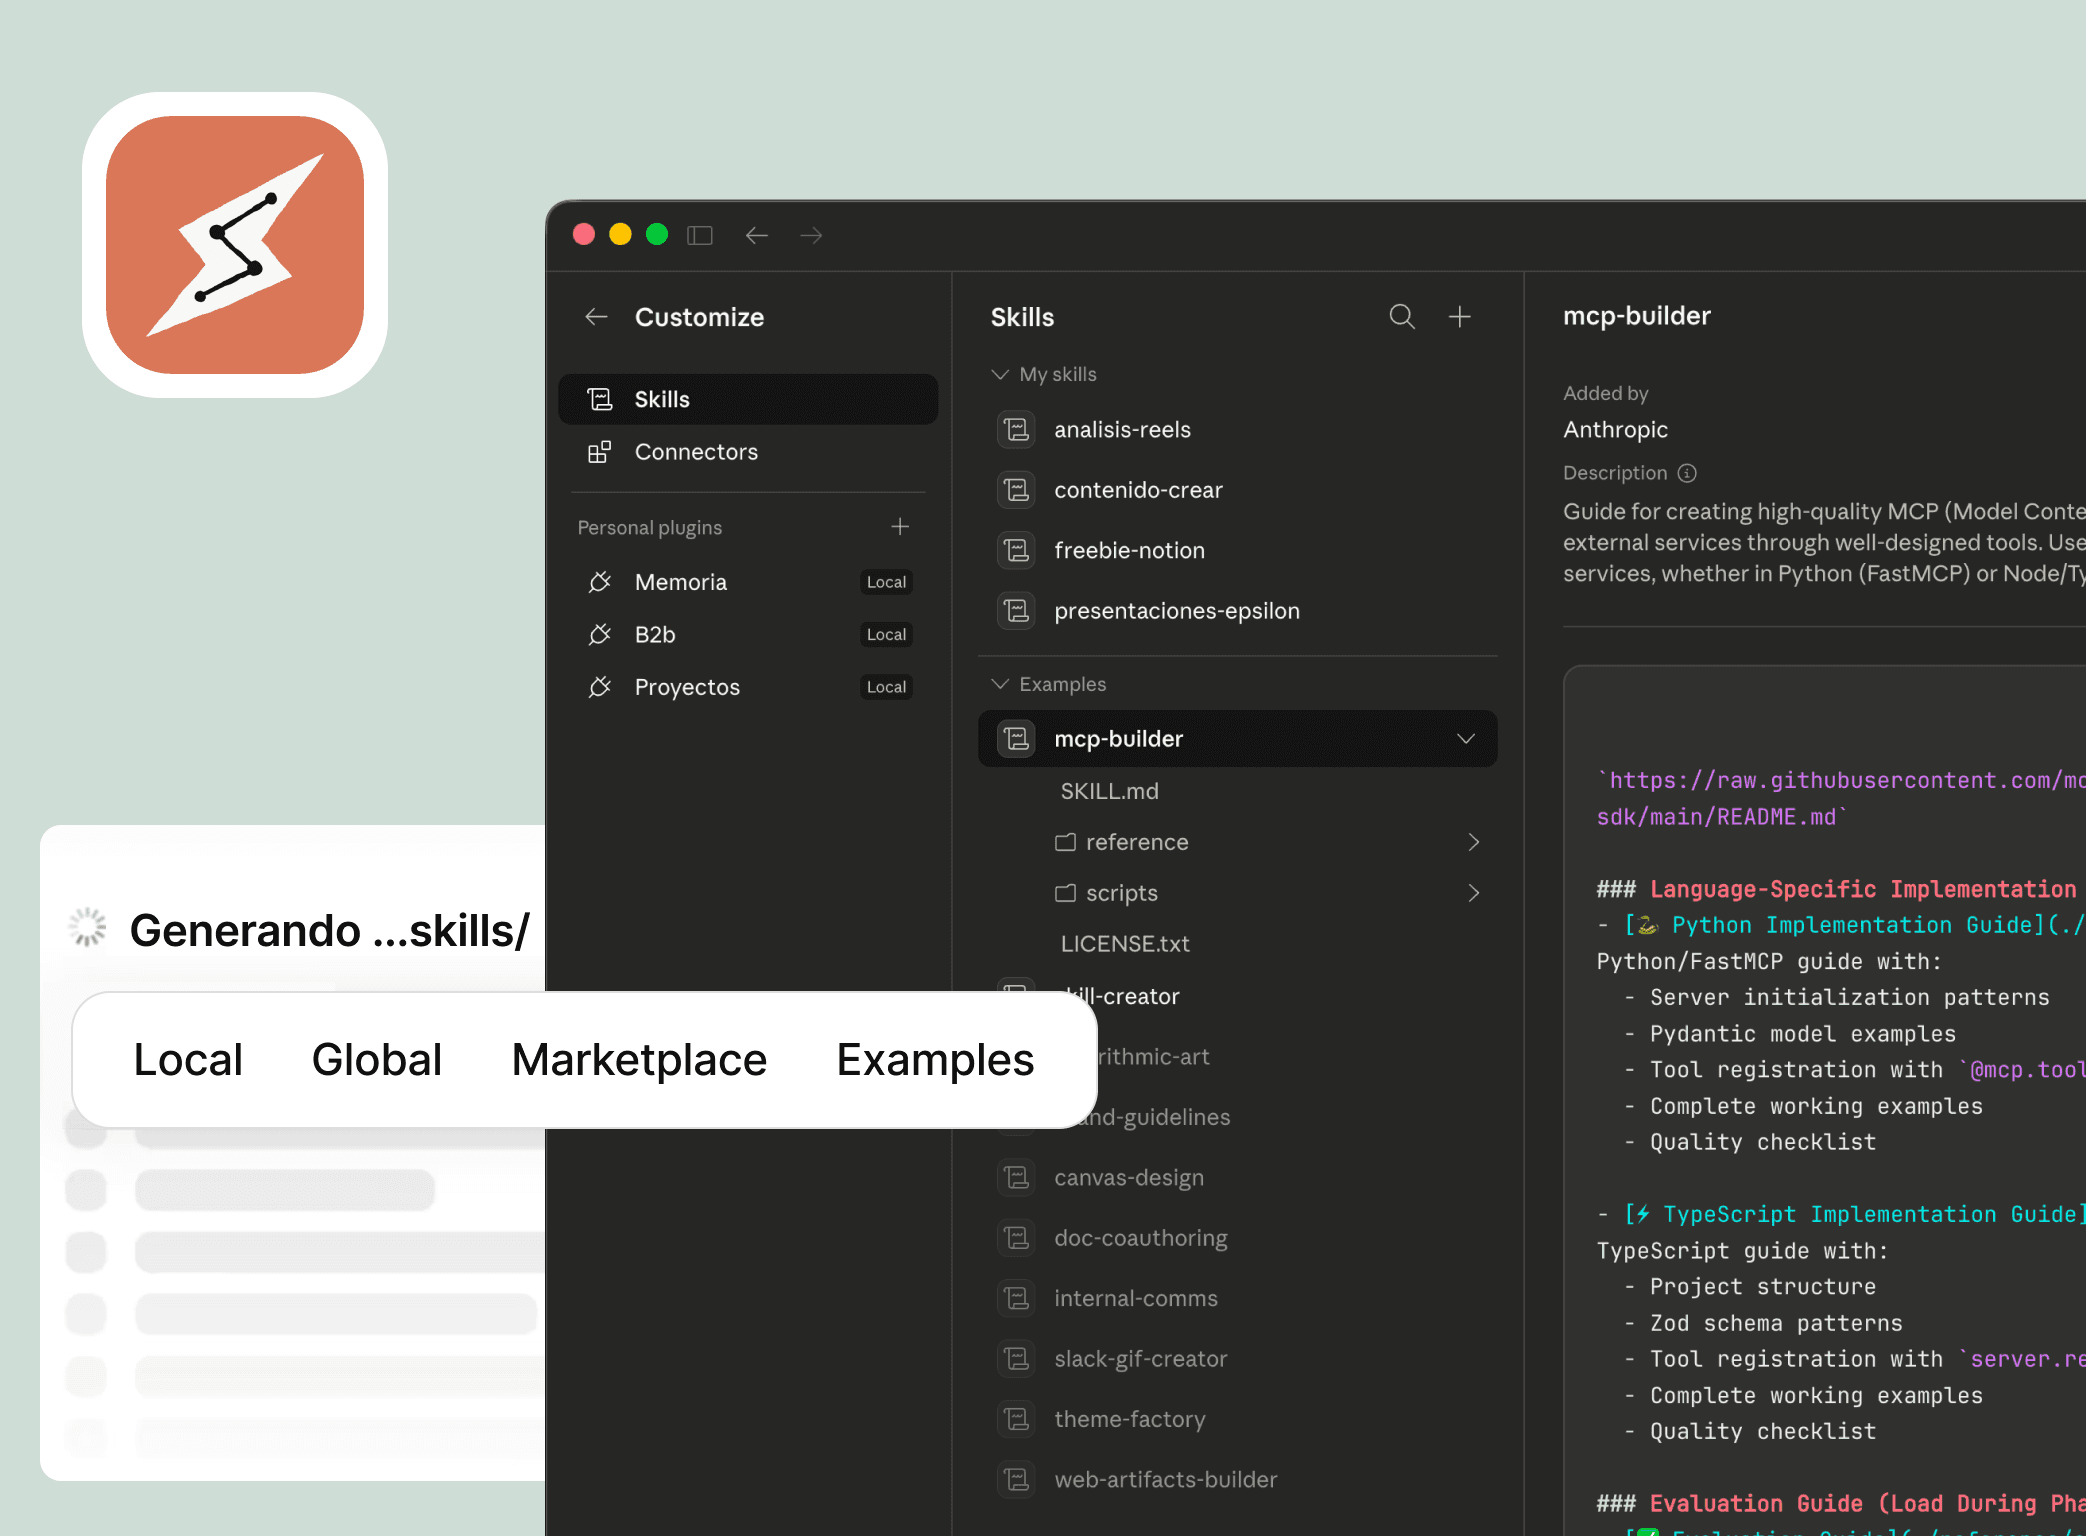
Task: Switch to the Marketplace tab
Action: coord(639,1060)
